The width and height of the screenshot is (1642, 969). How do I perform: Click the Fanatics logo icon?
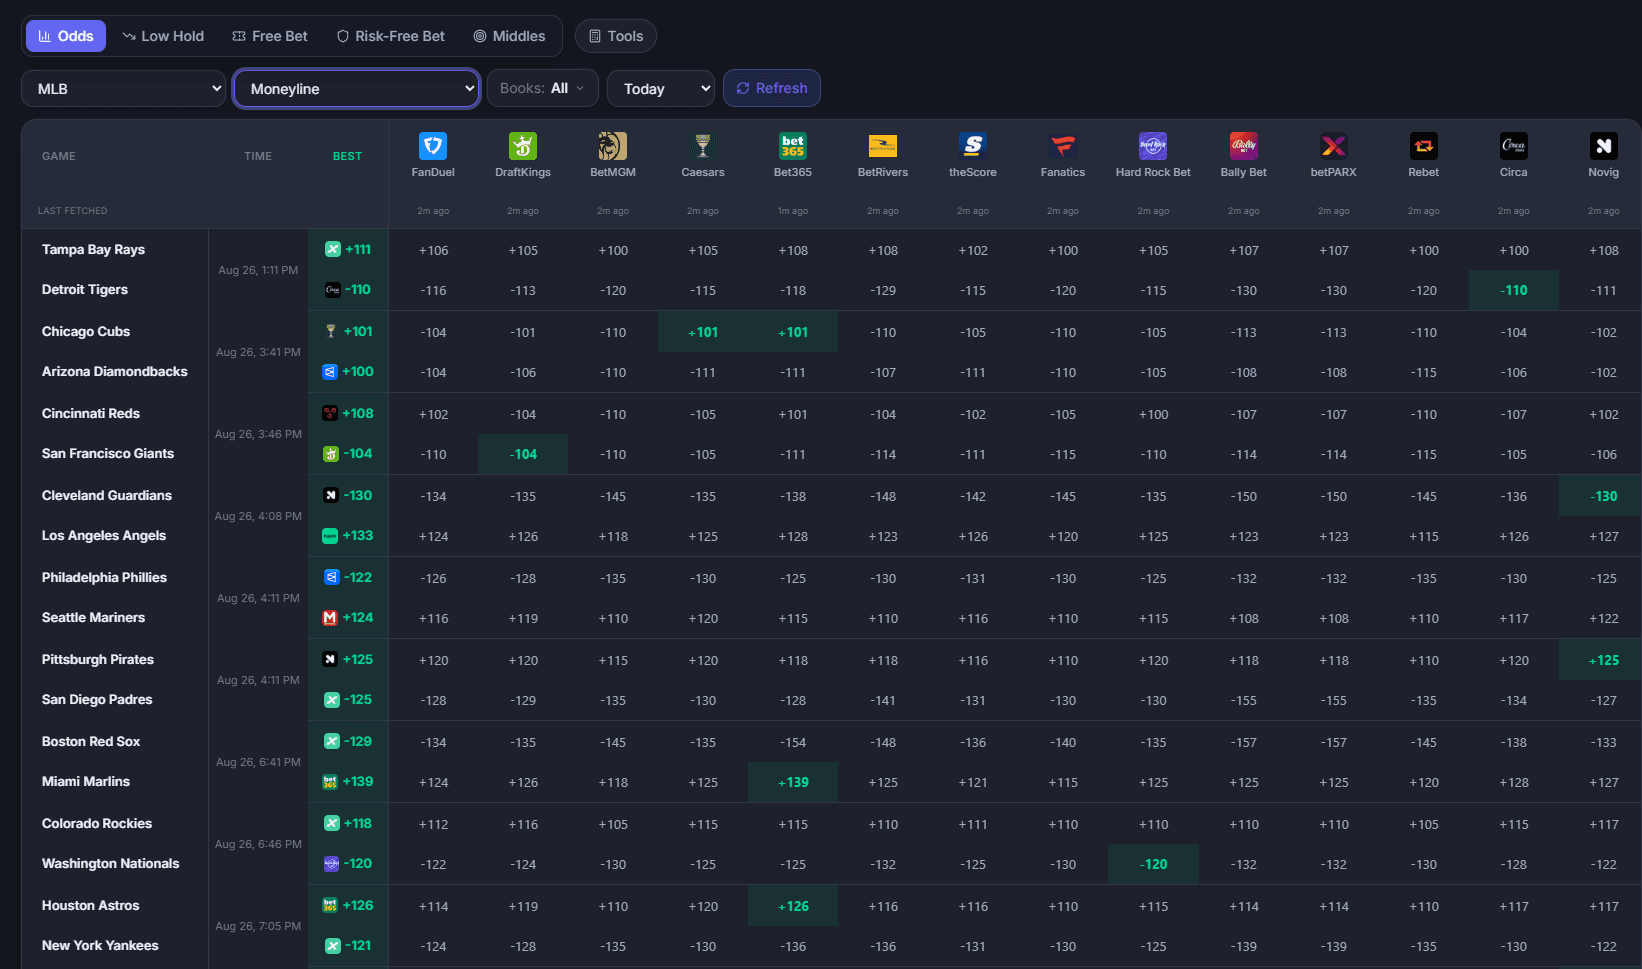1063,146
